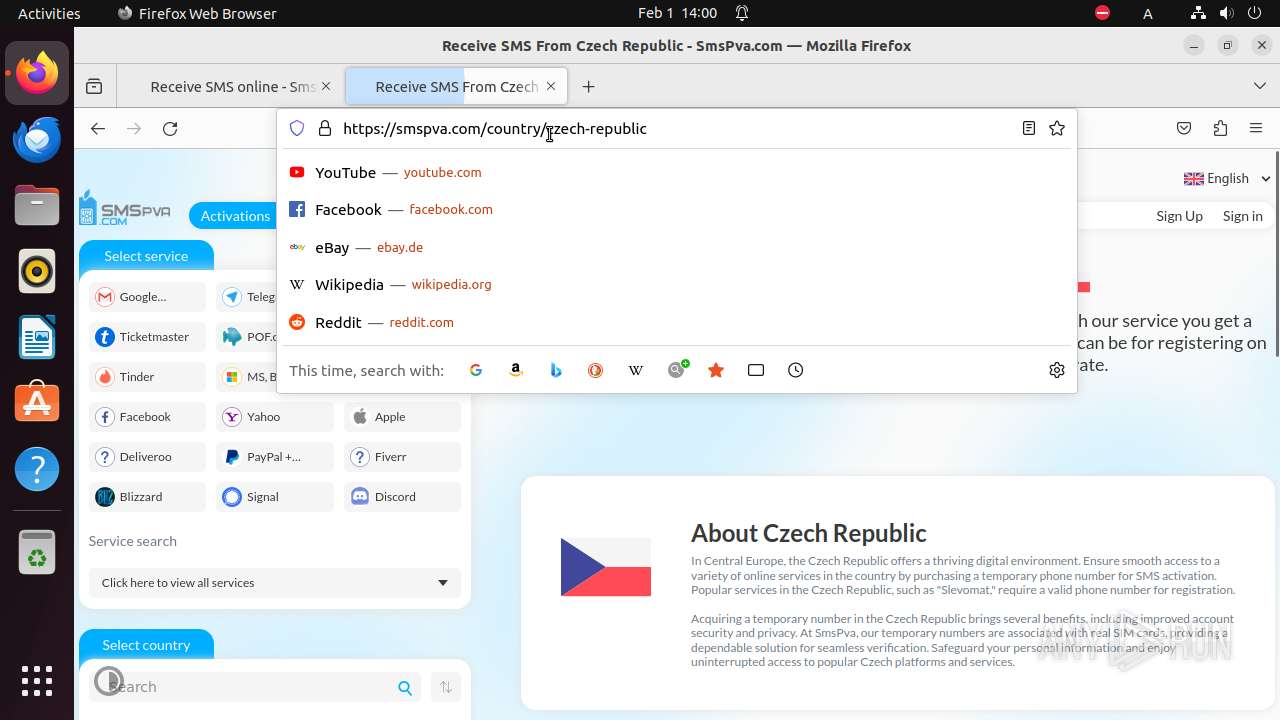Open the Sign in link

click(1242, 216)
